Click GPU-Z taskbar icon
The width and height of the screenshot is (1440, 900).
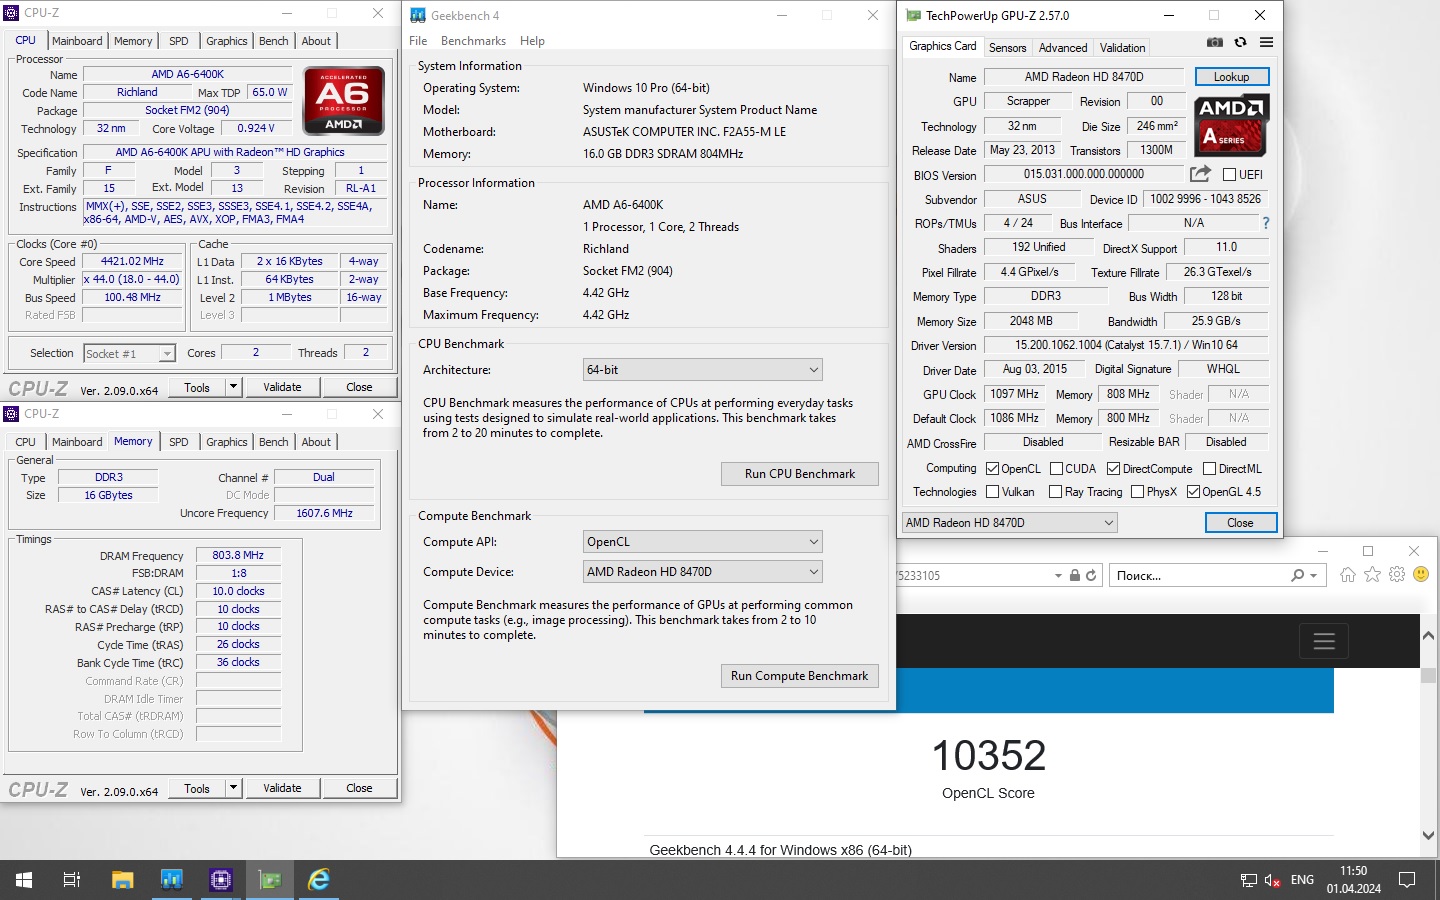click(270, 880)
